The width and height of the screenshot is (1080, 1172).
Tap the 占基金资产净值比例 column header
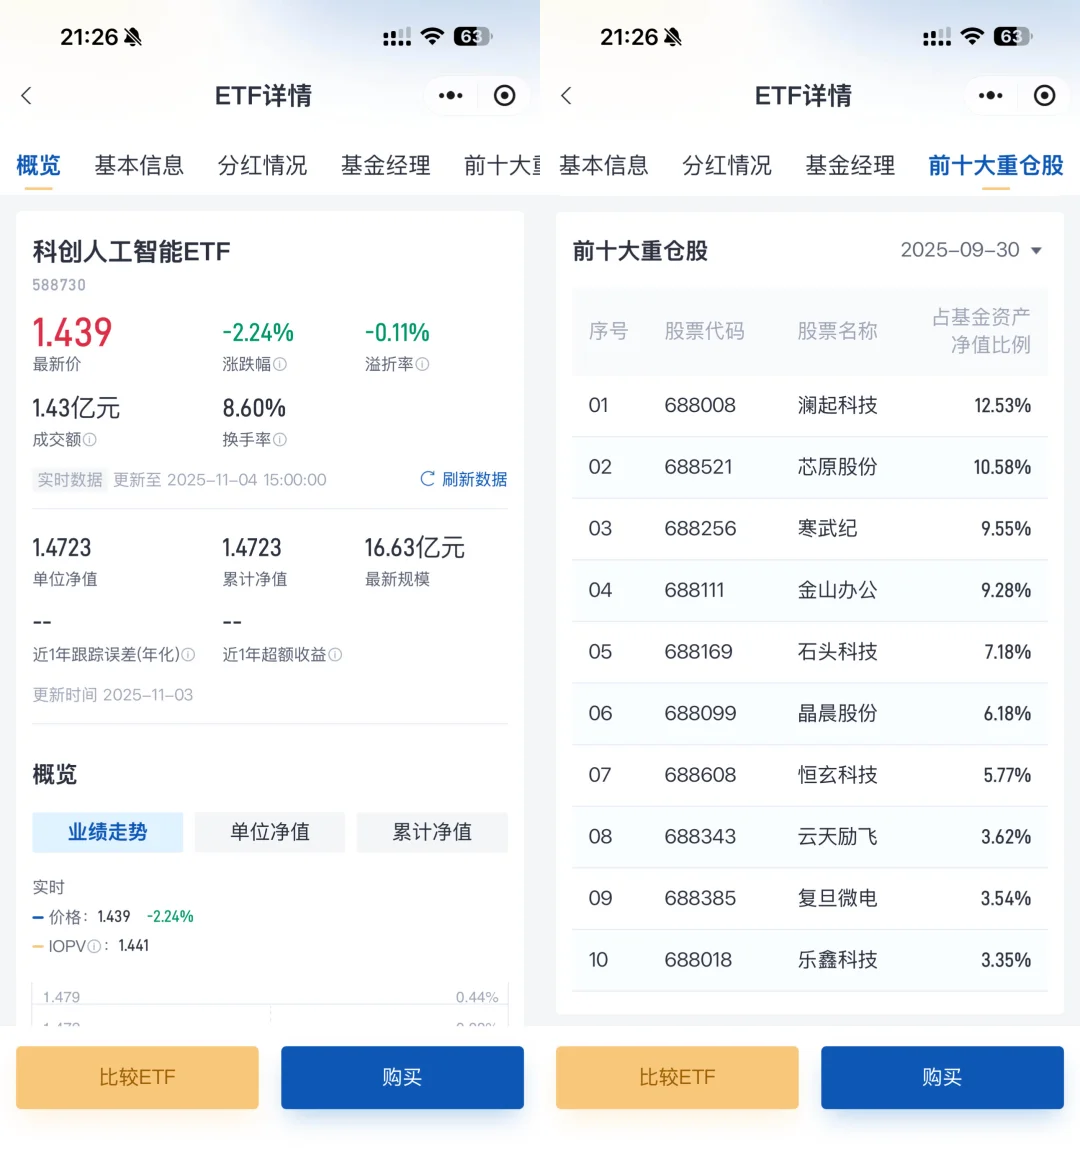tap(981, 331)
